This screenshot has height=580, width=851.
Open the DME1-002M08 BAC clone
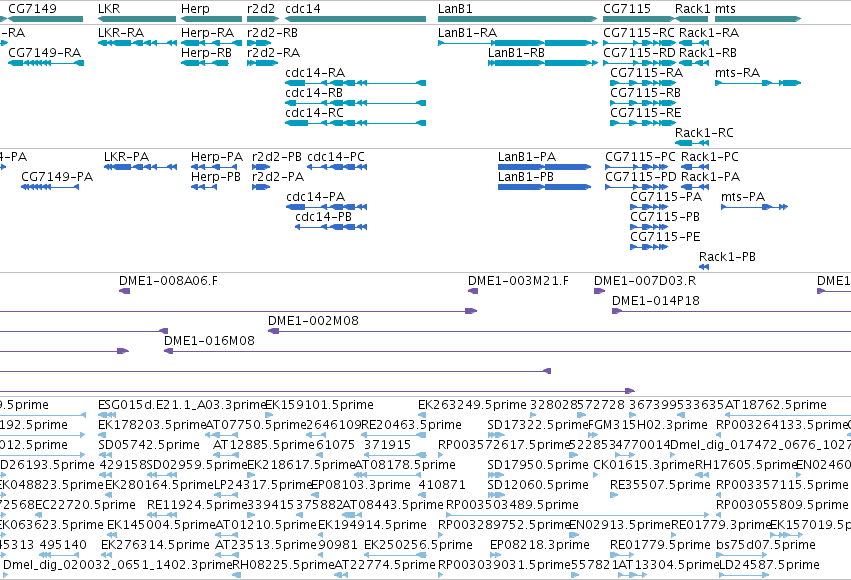pyautogui.click(x=560, y=332)
